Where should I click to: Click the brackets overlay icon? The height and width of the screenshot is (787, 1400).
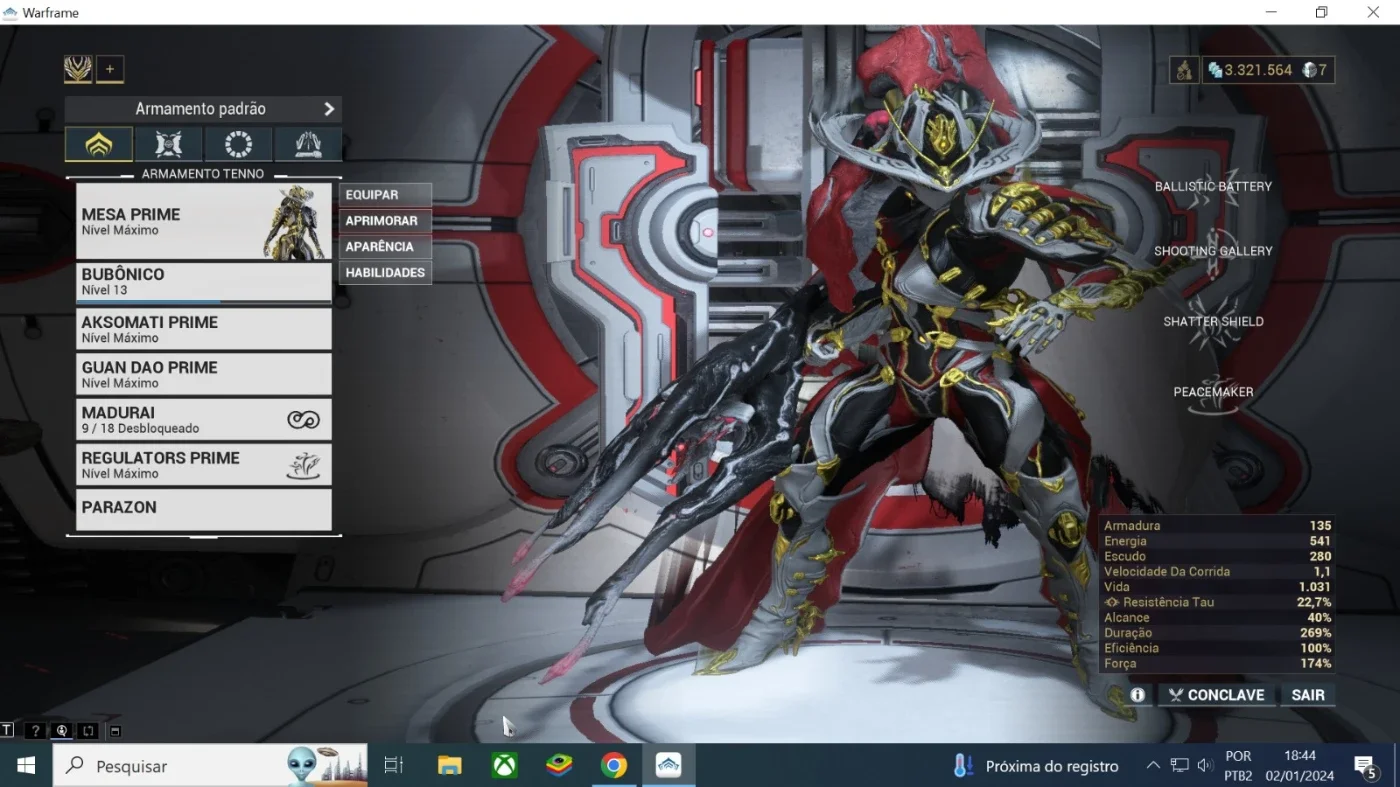(x=88, y=731)
